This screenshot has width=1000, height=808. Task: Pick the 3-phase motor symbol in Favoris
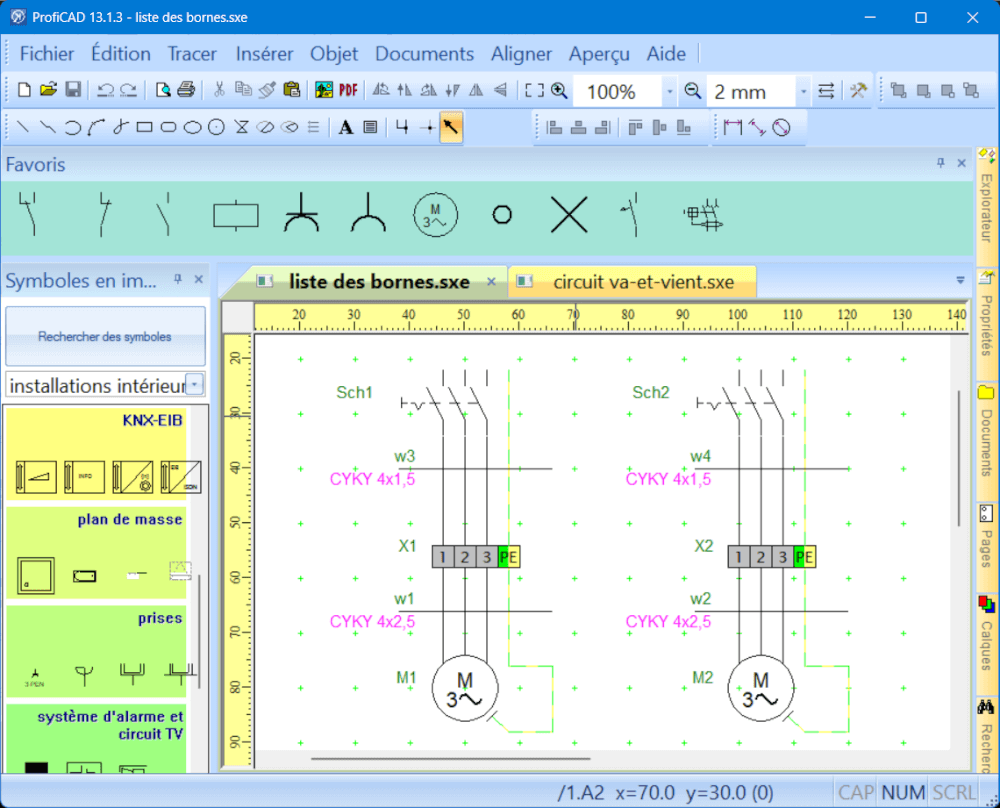(x=435, y=215)
